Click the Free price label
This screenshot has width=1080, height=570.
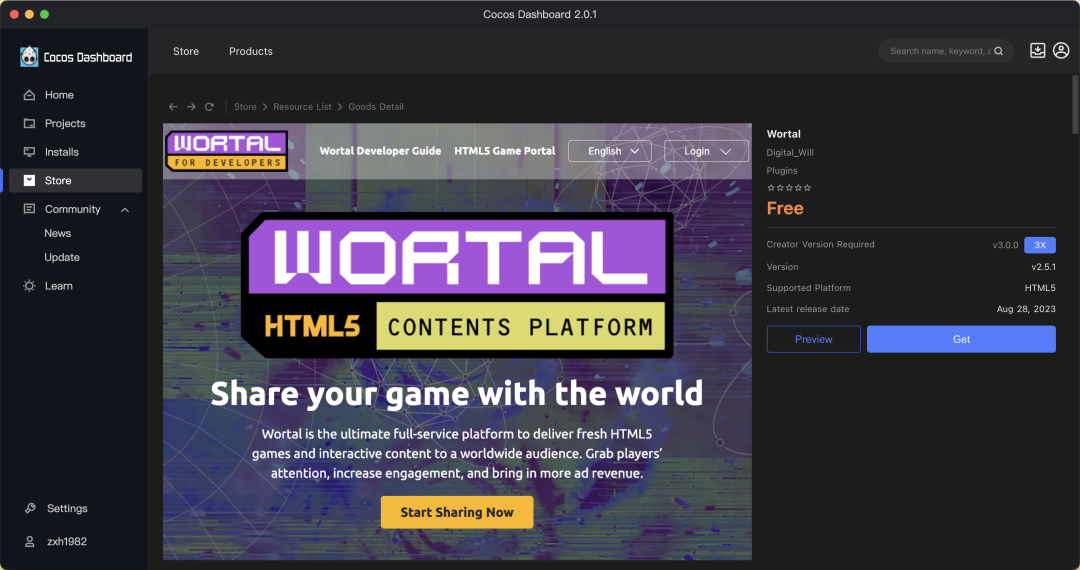pos(785,209)
